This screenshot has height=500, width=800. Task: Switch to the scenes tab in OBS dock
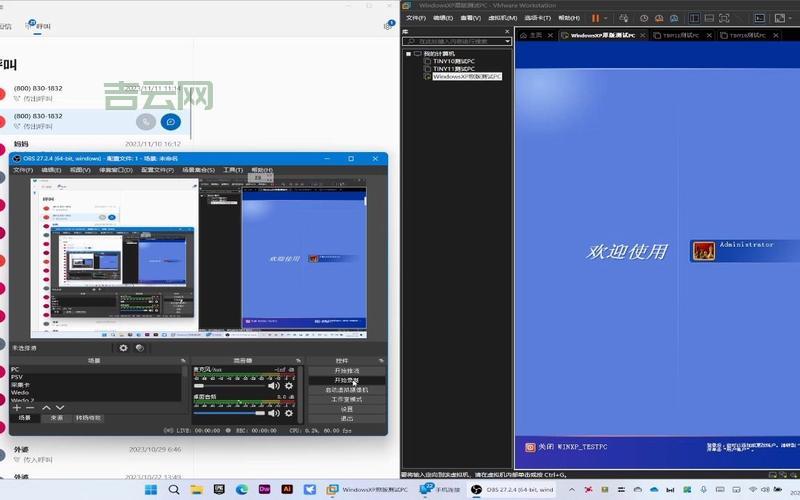coord(24,418)
